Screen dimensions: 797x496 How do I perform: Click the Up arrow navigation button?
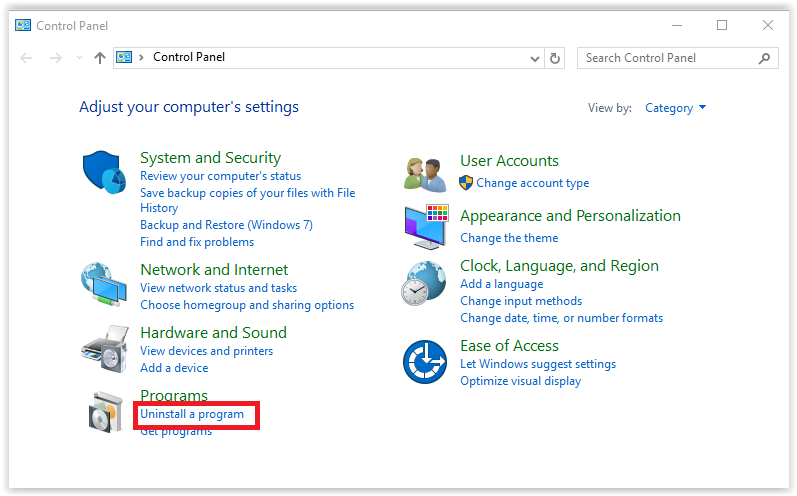pos(99,58)
